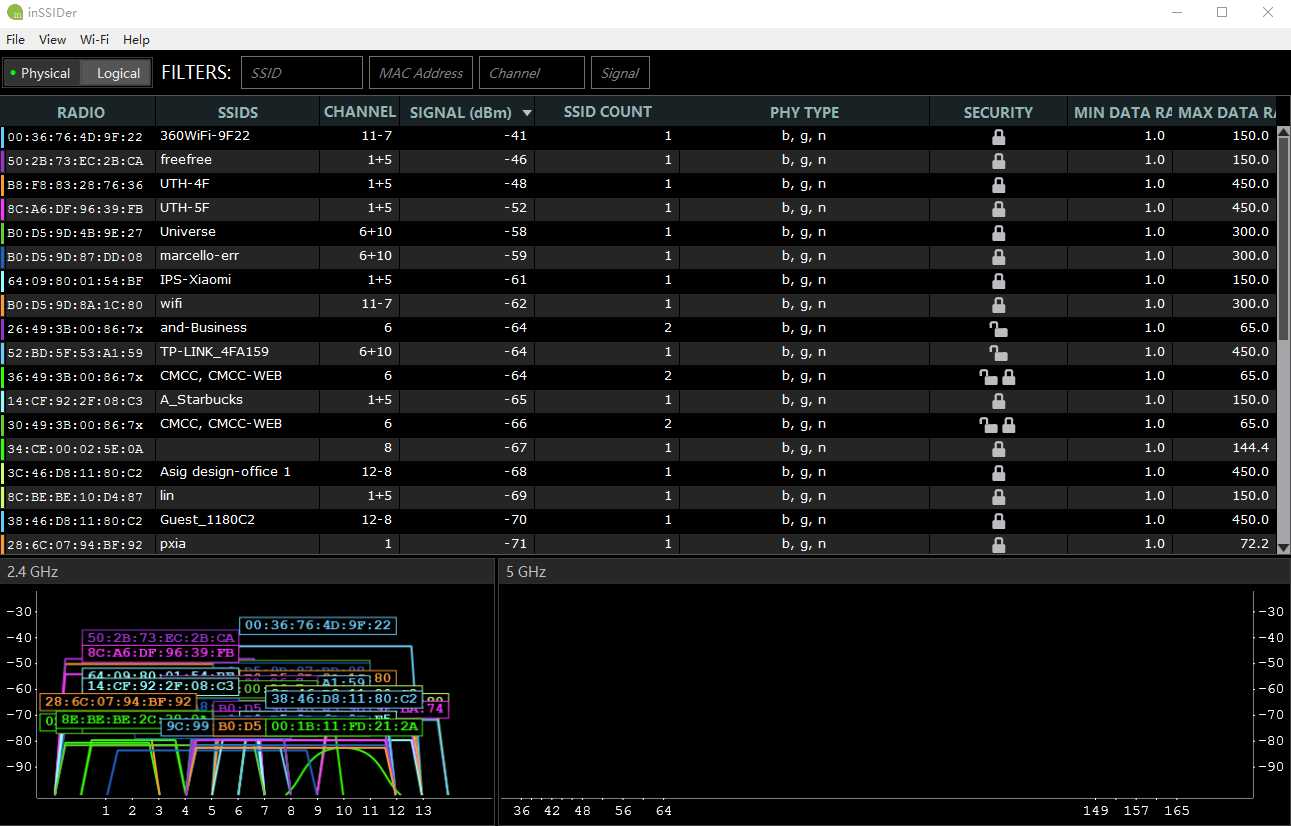
Task: Click the lock icon in Universe row
Action: point(998,232)
